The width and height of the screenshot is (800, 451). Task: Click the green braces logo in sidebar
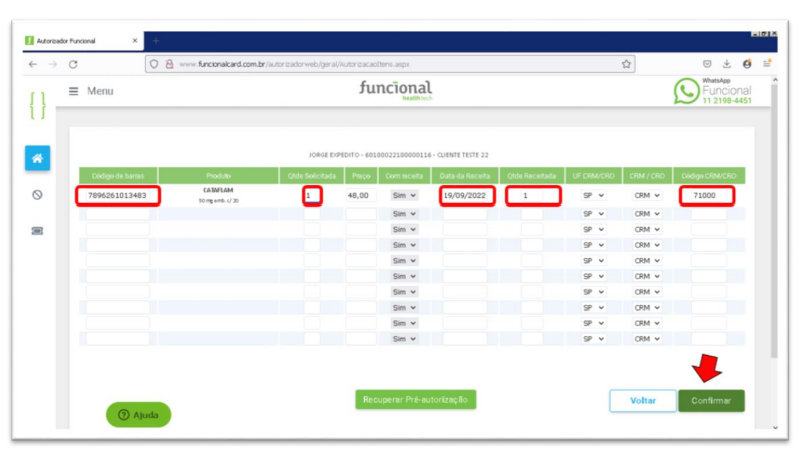click(38, 106)
